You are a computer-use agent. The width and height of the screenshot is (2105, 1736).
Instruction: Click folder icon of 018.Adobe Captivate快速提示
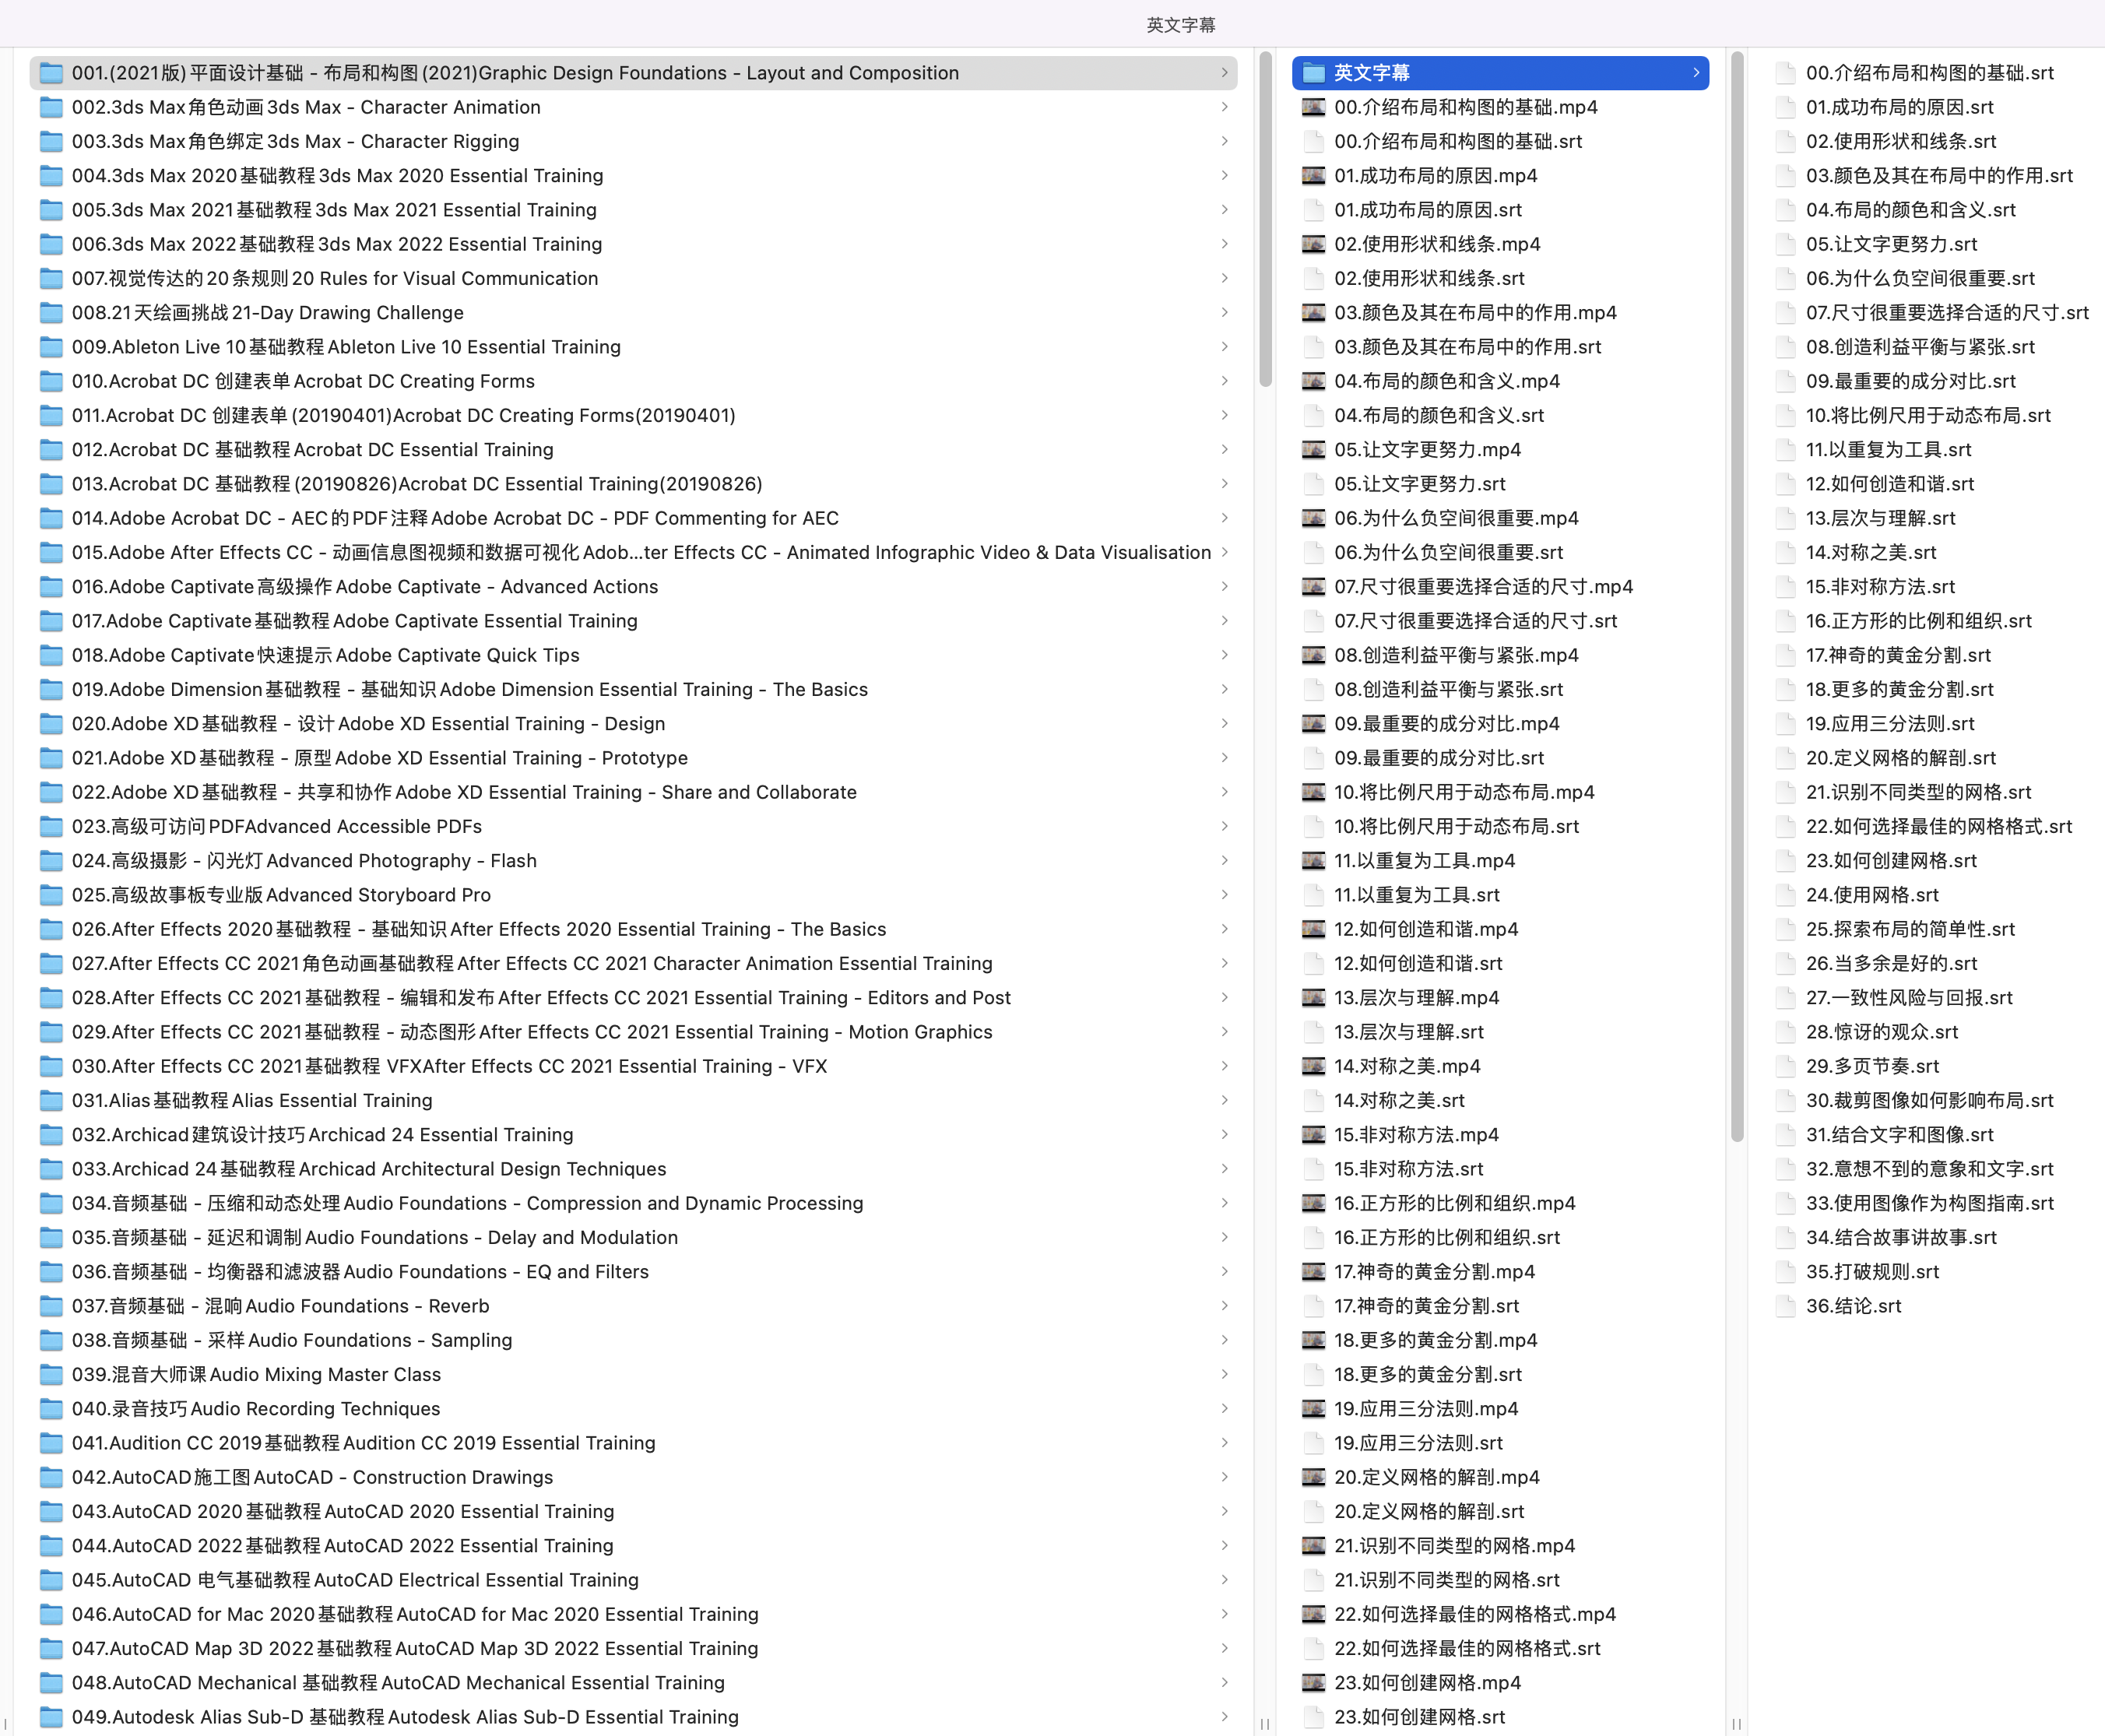pos(51,655)
